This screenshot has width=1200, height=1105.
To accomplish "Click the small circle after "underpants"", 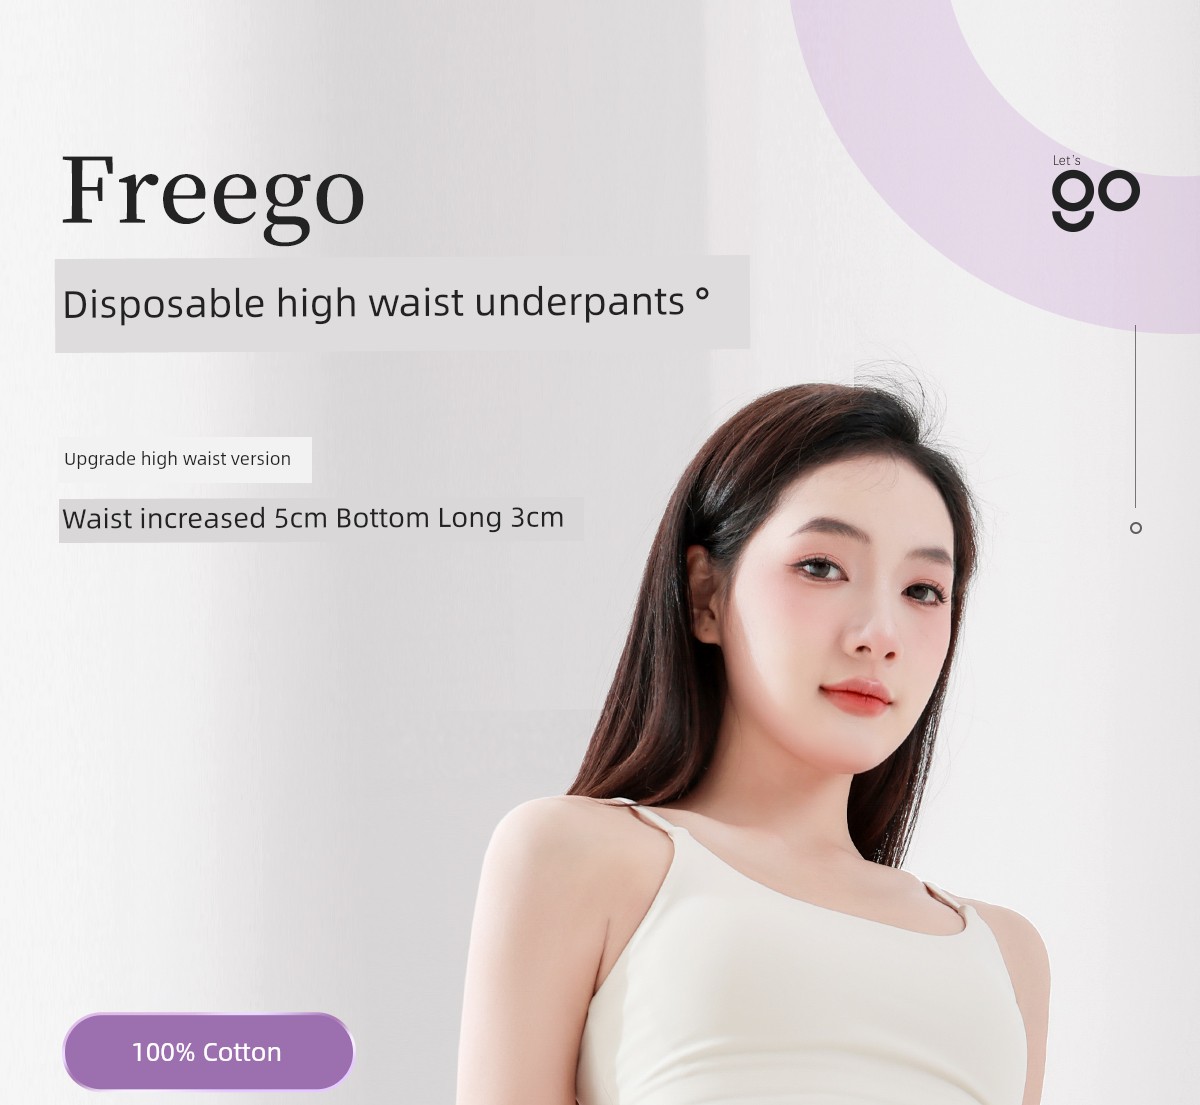I will 702,294.
